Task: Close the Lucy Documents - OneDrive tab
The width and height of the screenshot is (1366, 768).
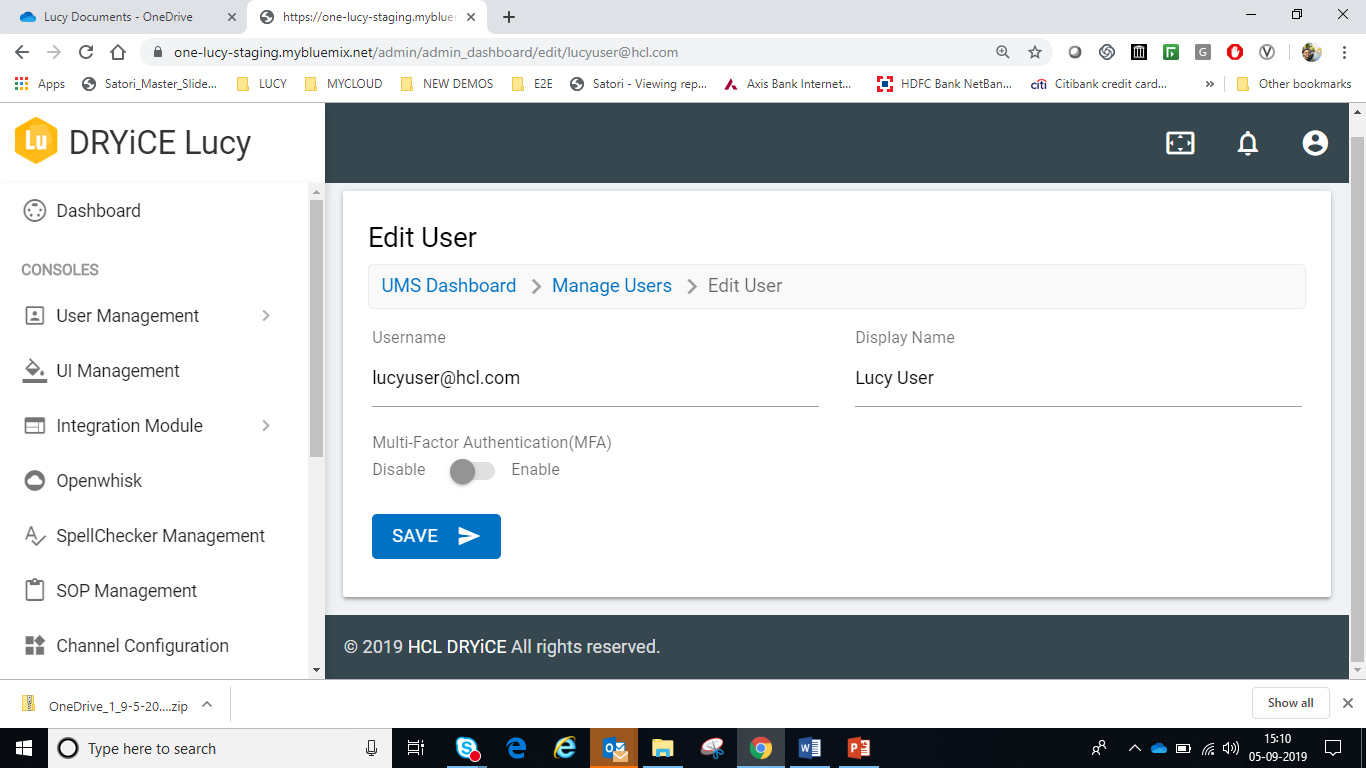Action: point(232,17)
